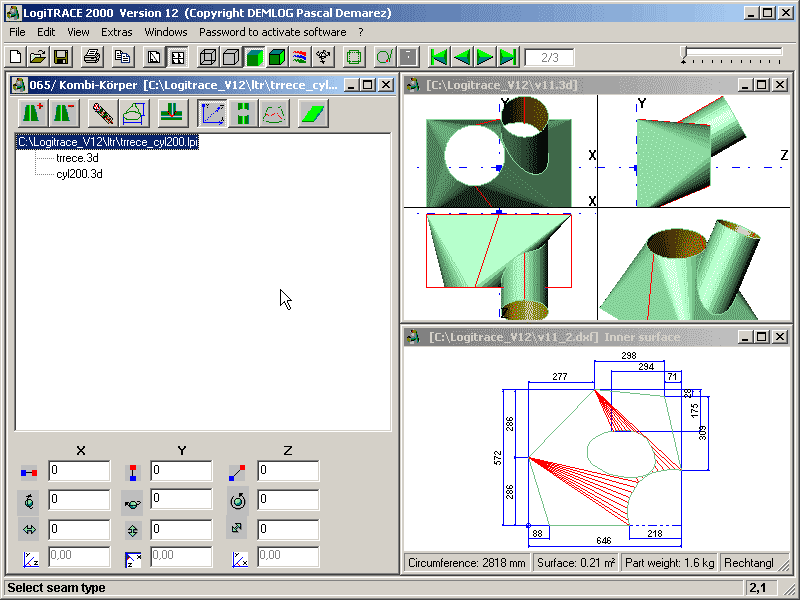The image size is (800, 600).
Task: Click the ZX plane angle icon
Action: 133,560
